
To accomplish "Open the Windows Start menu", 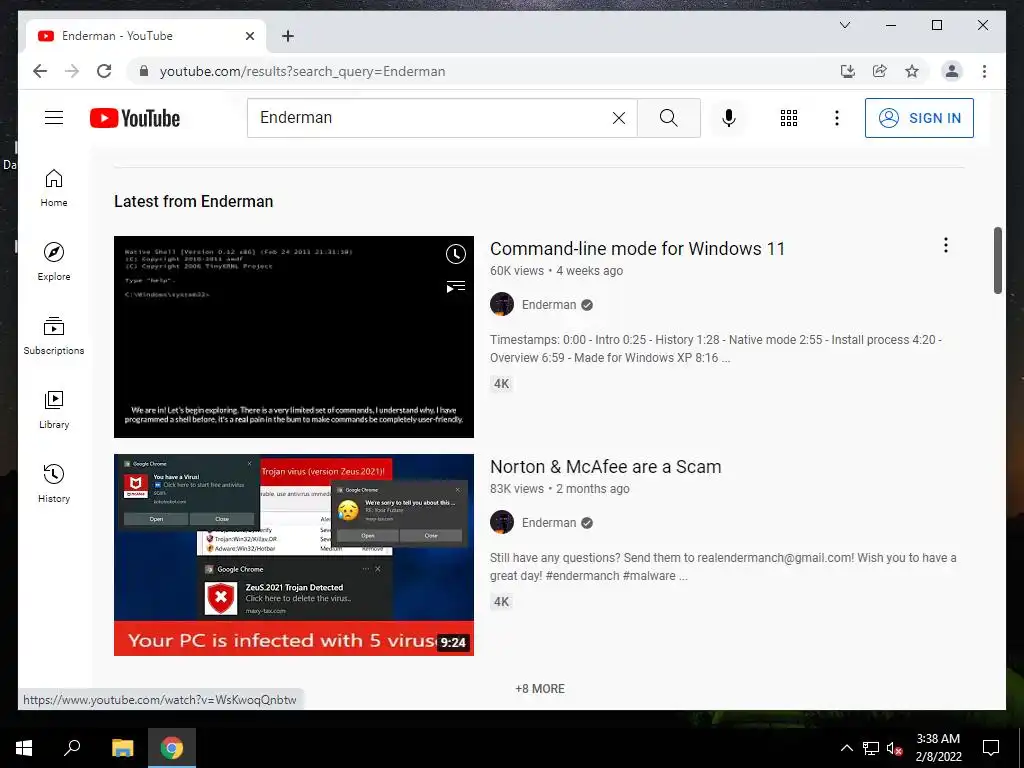I will (24, 748).
